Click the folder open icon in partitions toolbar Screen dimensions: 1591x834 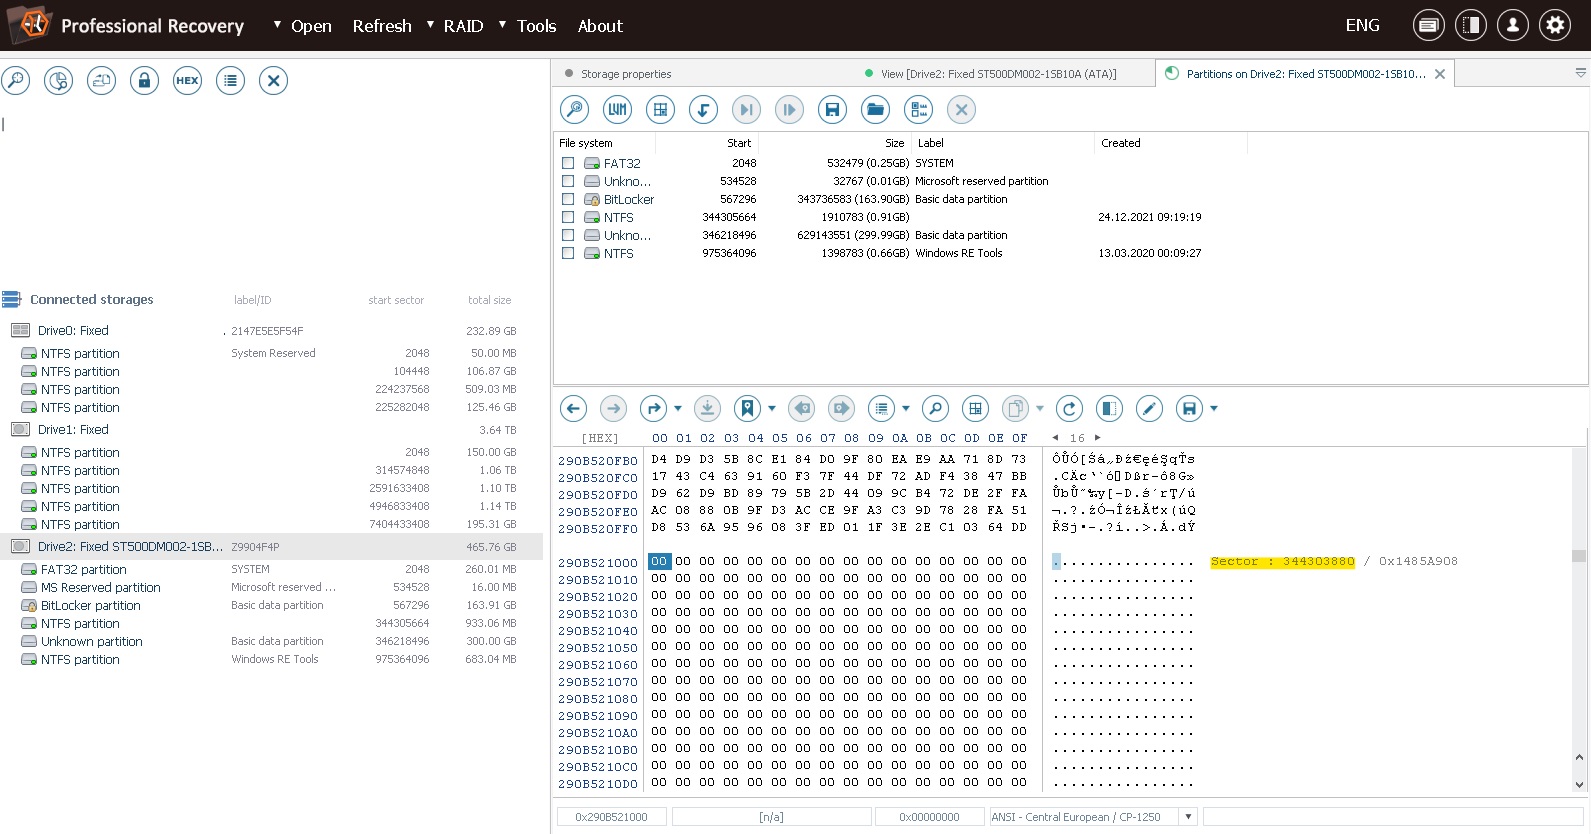pyautogui.click(x=875, y=110)
